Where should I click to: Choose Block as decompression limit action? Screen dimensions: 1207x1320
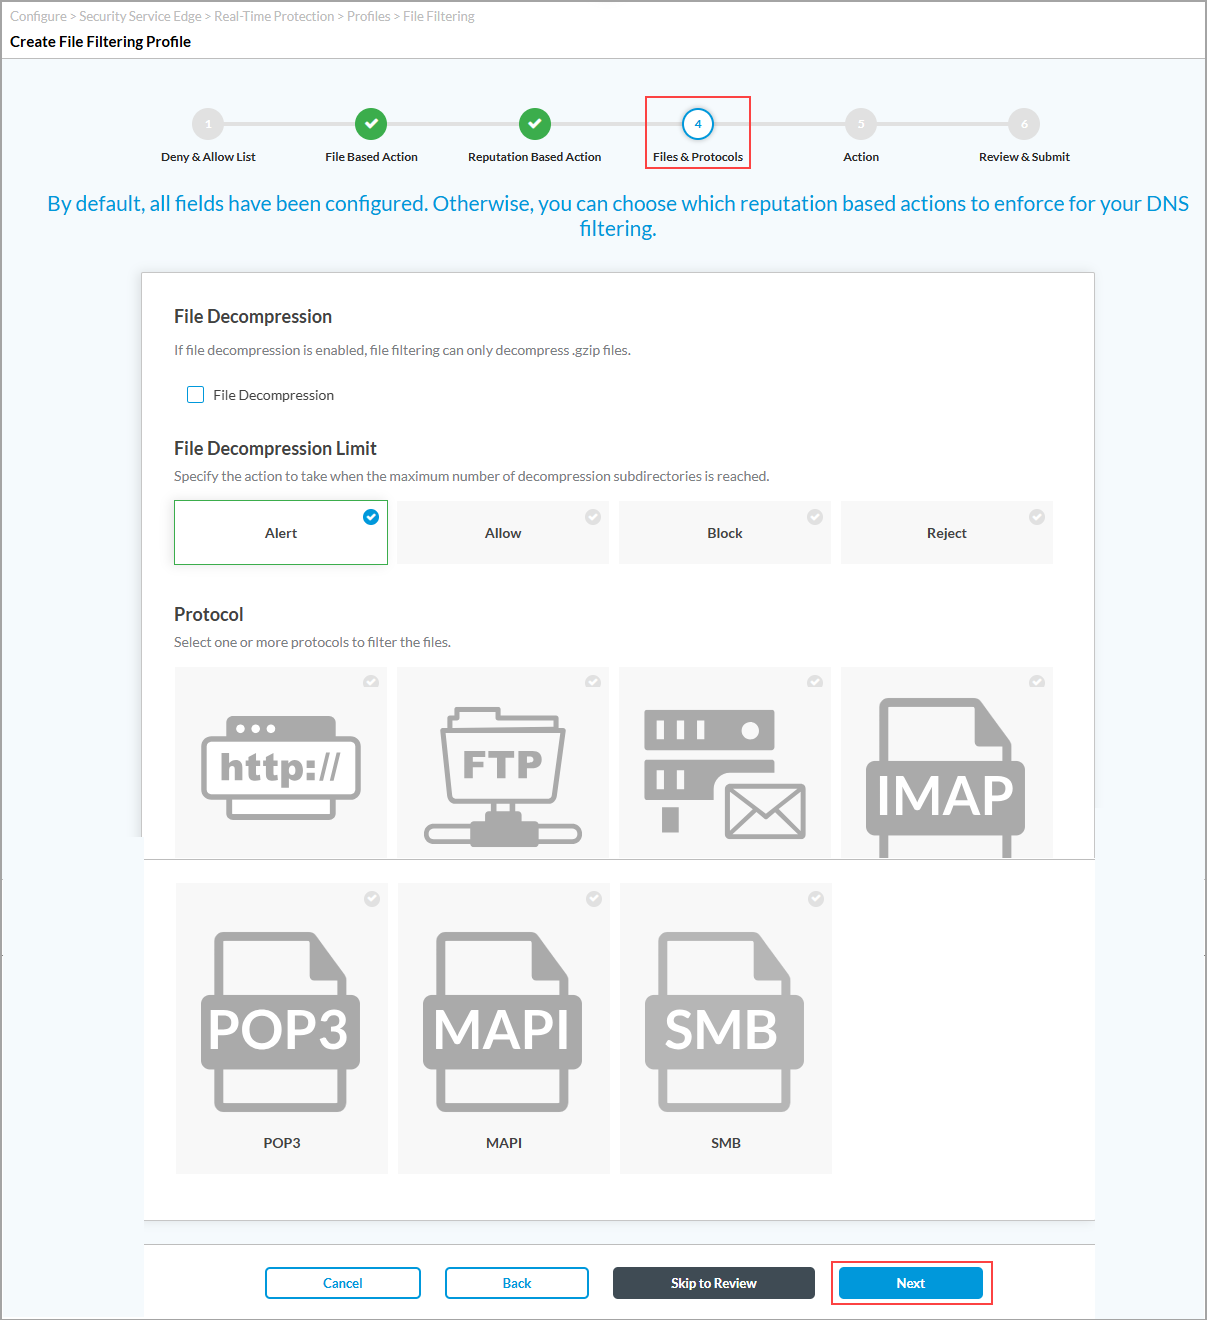[x=725, y=533]
